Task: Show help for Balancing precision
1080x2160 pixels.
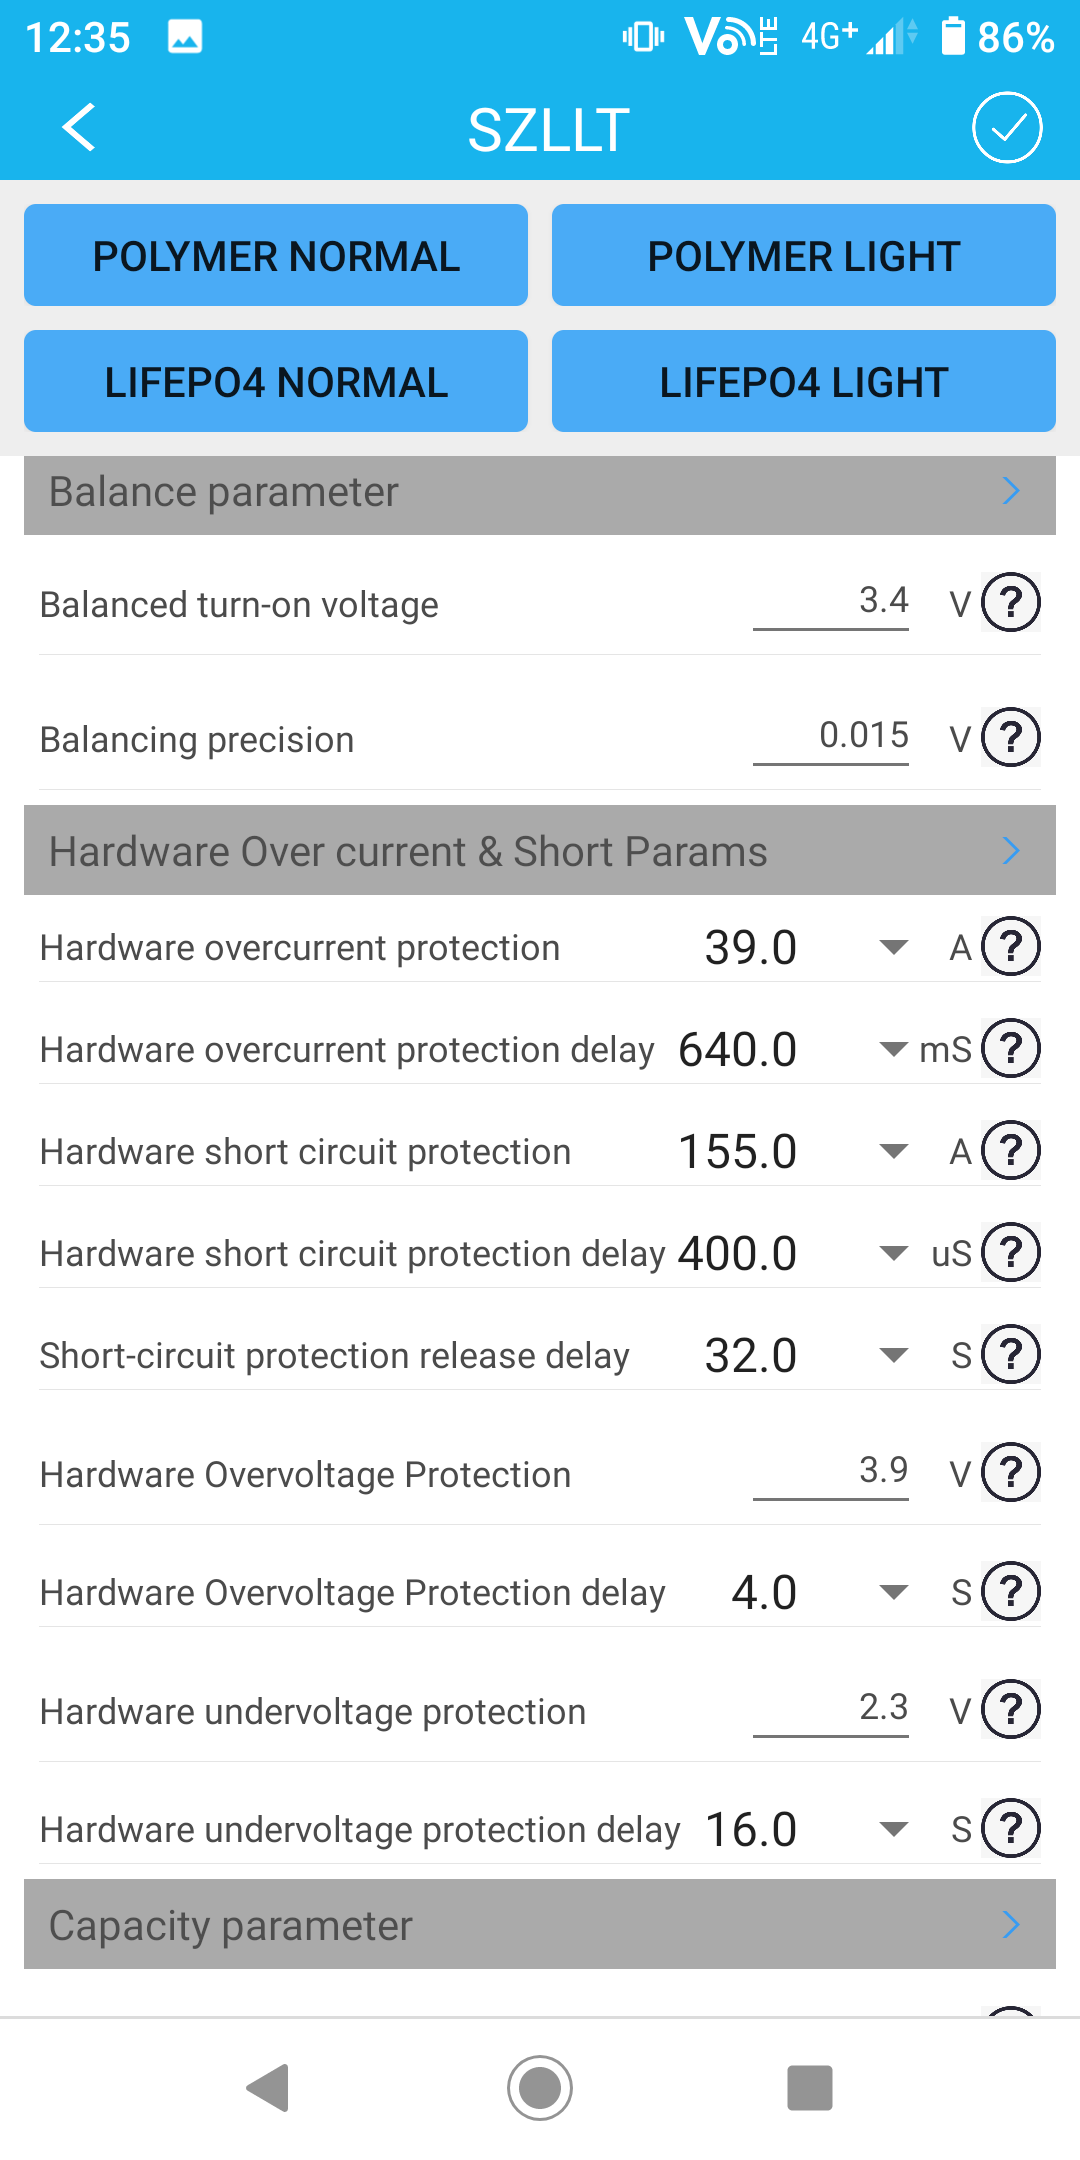Action: 1011,738
